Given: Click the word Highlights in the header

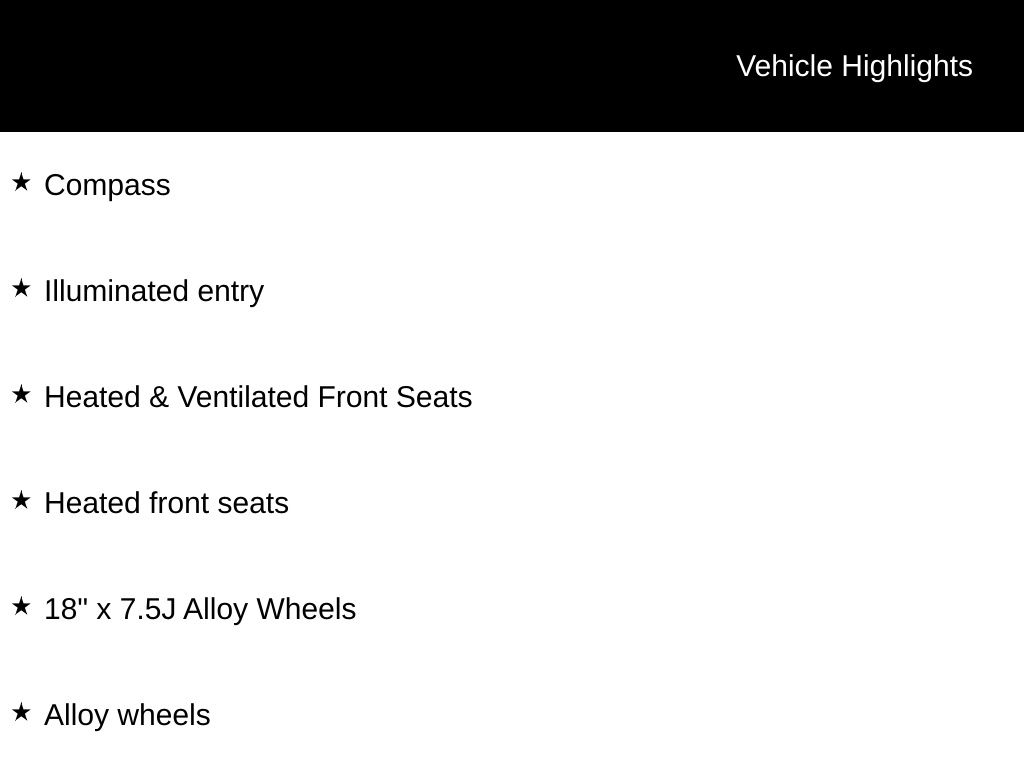Looking at the screenshot, I should (906, 66).
